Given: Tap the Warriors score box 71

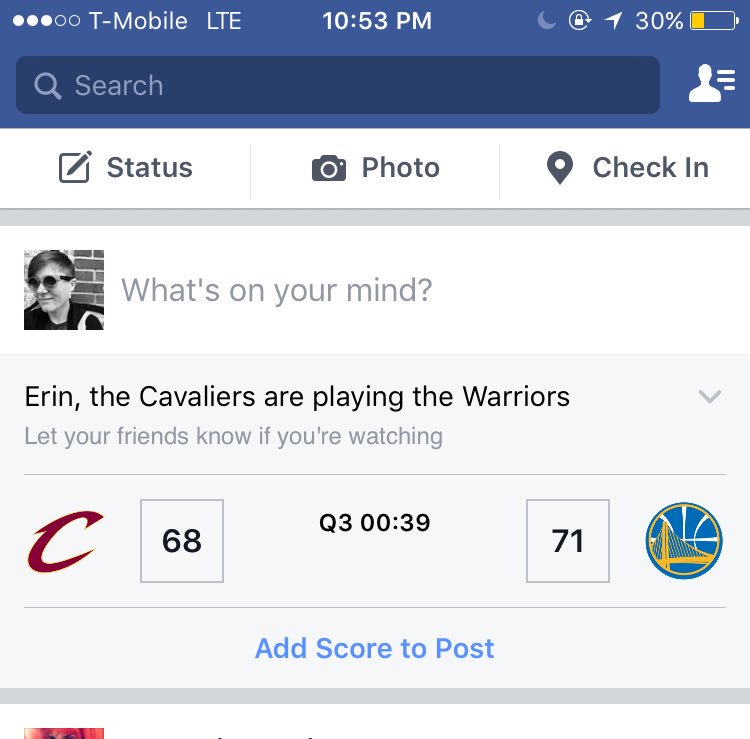Looking at the screenshot, I should pos(568,541).
